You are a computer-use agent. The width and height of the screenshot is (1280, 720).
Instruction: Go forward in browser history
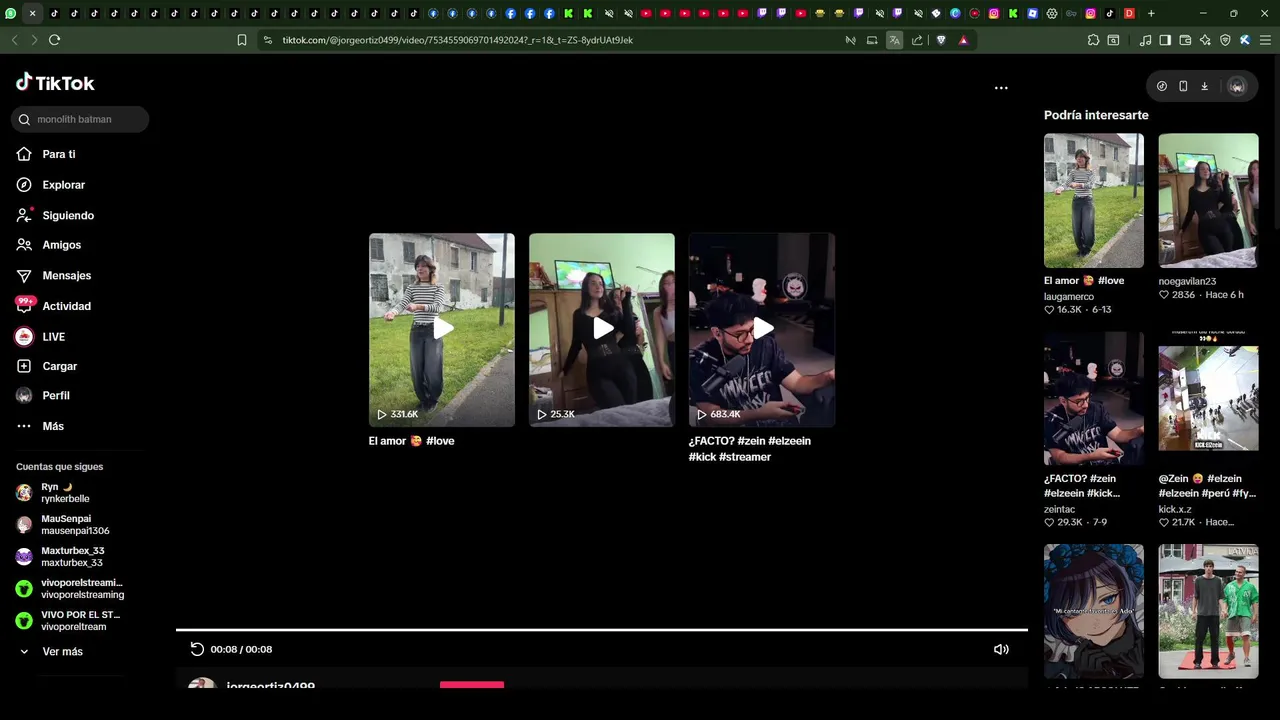click(34, 40)
